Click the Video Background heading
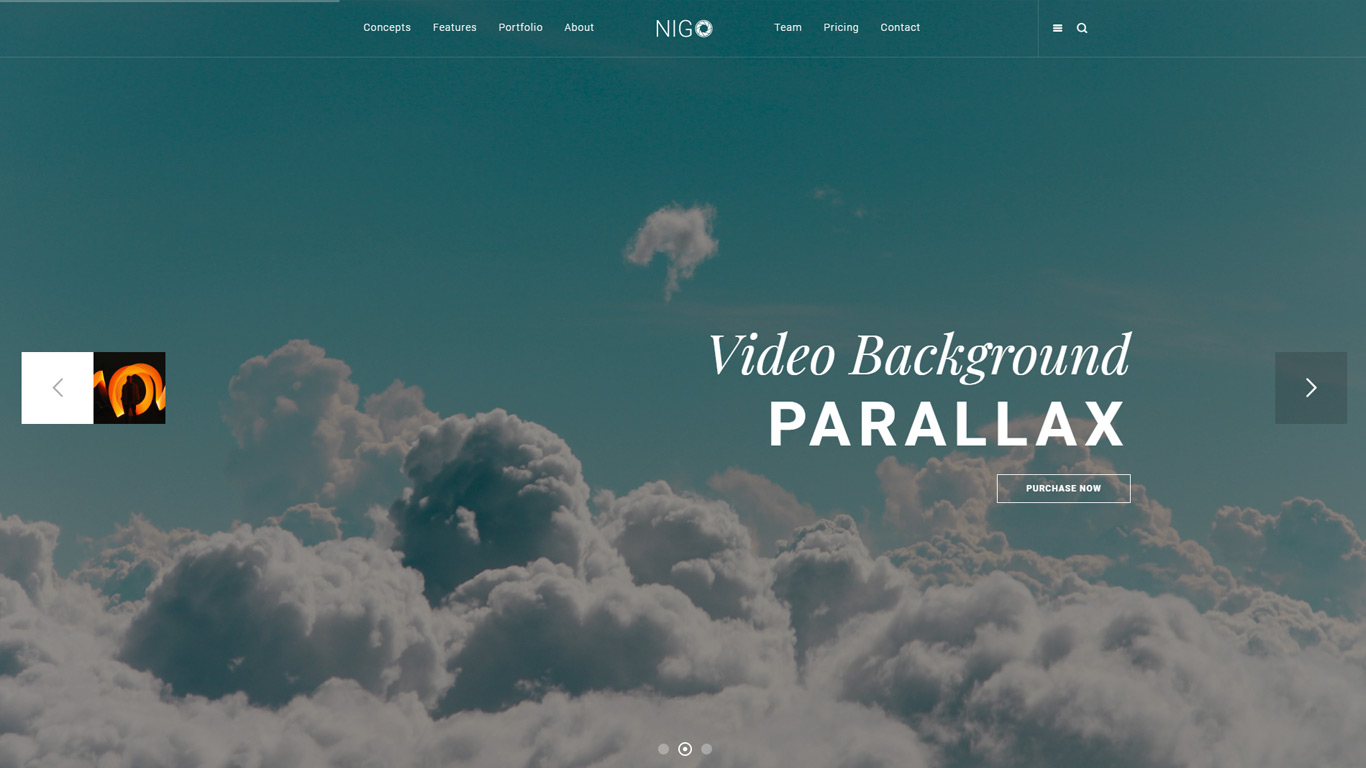This screenshot has width=1366, height=768. [x=919, y=357]
